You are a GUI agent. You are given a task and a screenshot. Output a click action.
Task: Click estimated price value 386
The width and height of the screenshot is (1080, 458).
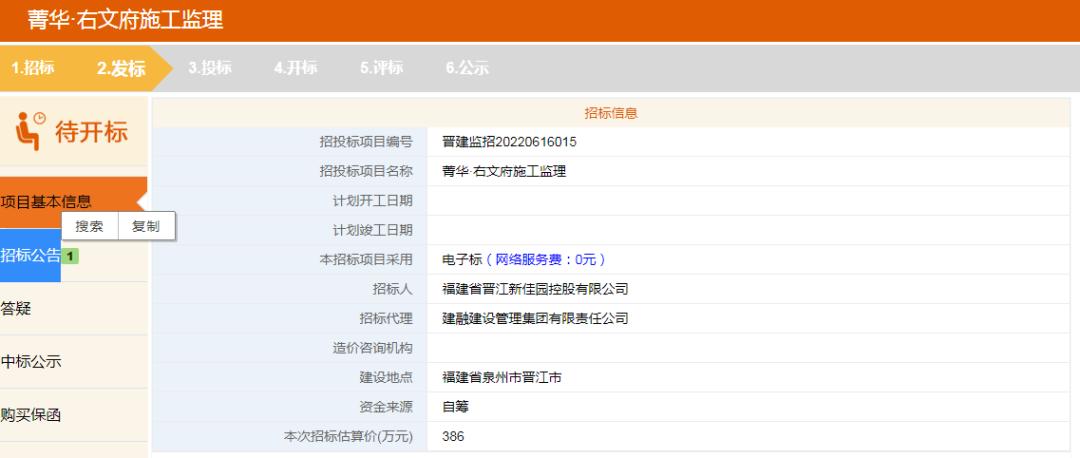pyautogui.click(x=453, y=437)
